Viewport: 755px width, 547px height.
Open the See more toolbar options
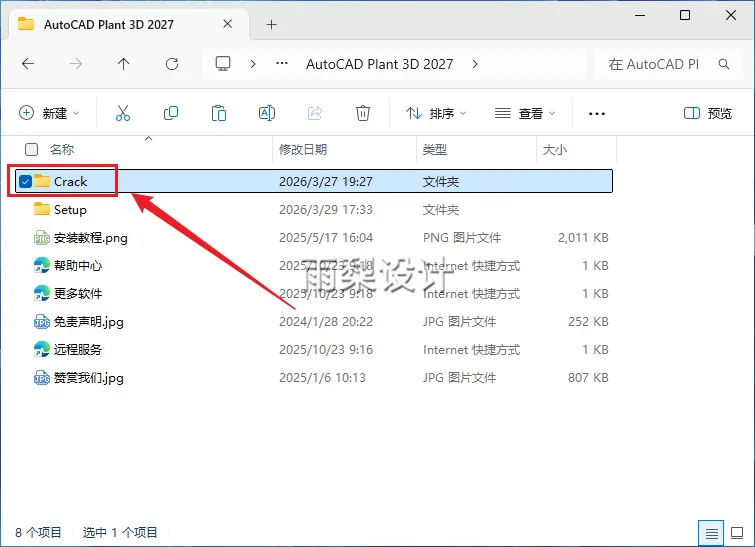[x=597, y=114]
